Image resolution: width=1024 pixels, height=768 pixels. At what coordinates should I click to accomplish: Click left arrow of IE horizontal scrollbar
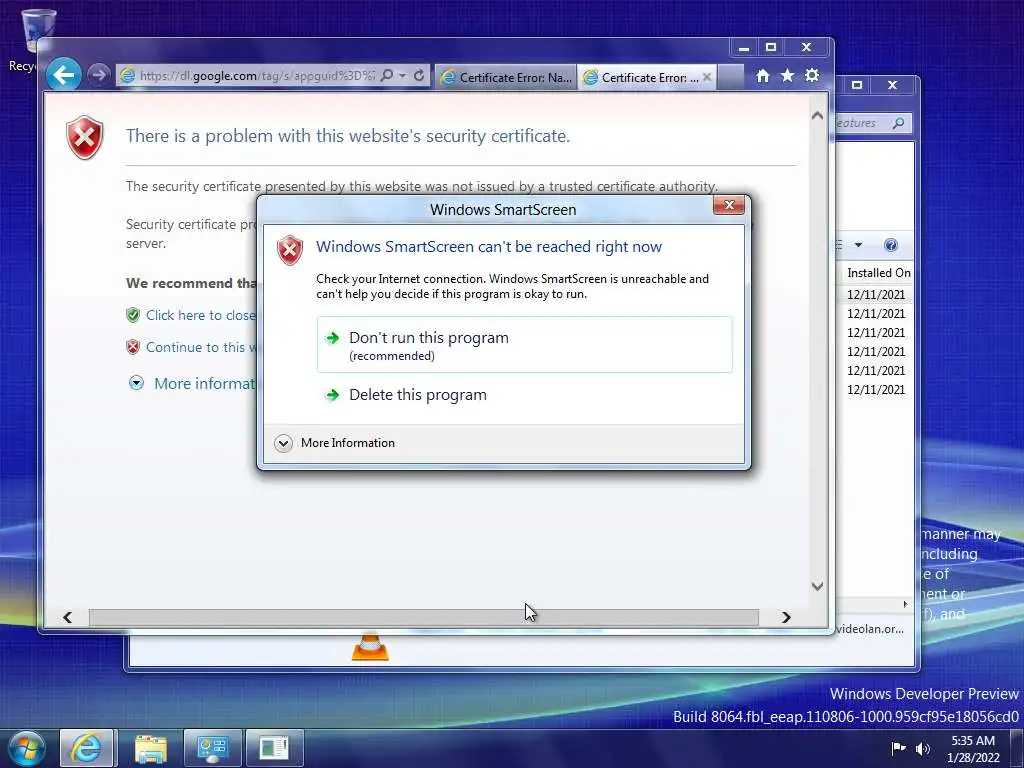[67, 617]
